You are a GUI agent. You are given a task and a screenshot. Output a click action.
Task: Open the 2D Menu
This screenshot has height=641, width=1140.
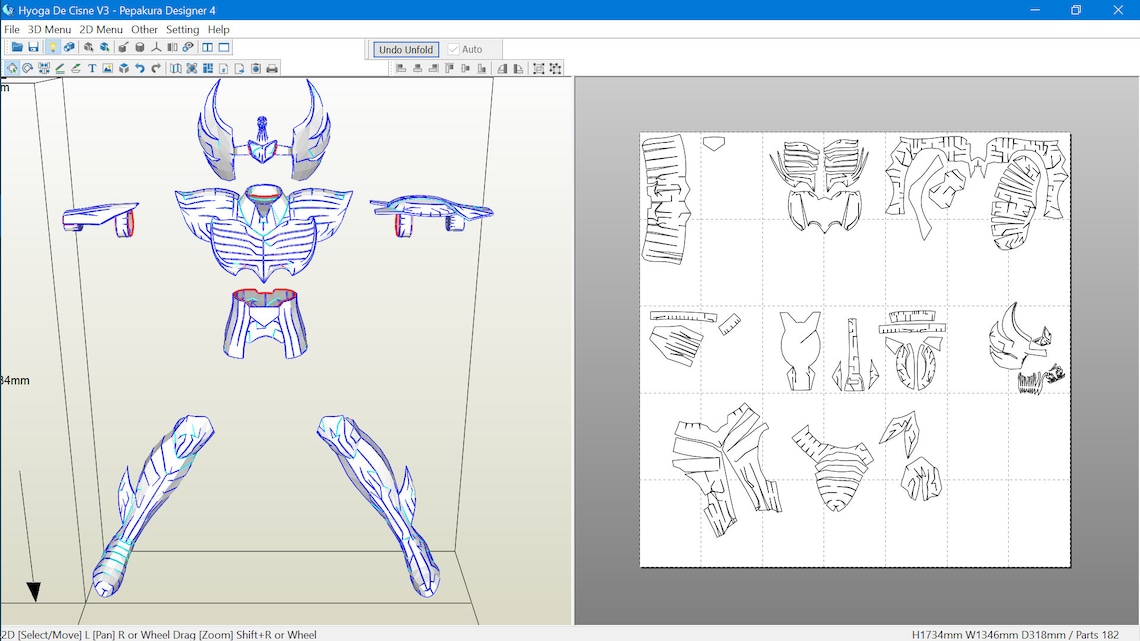[101, 29]
